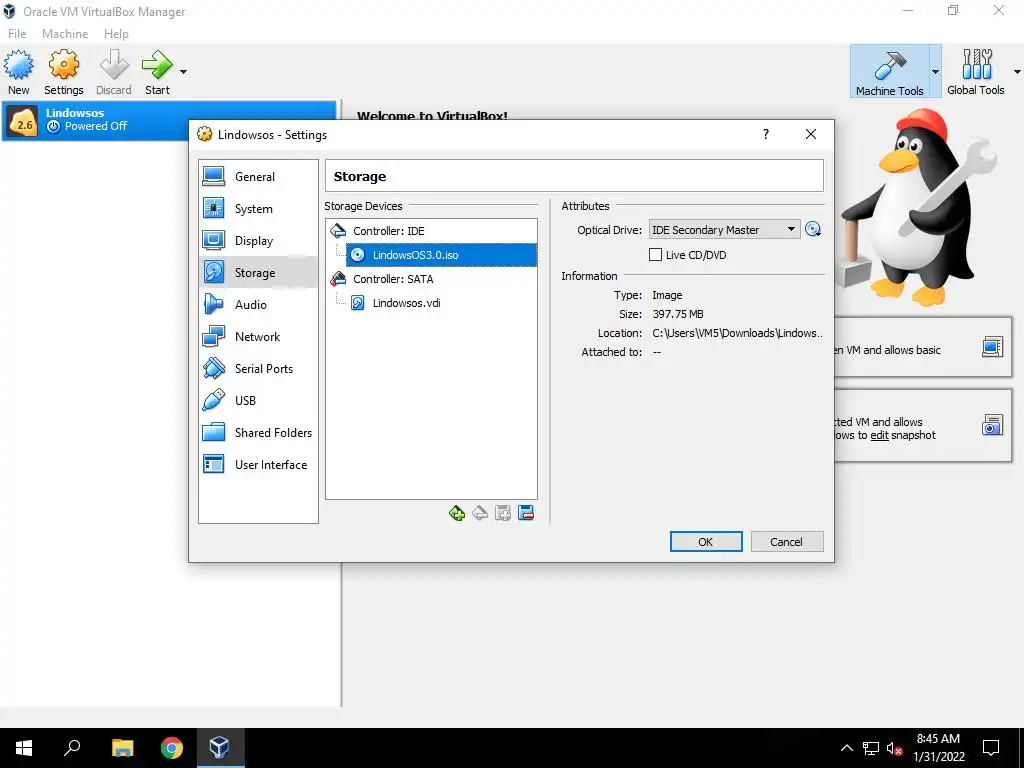Enable the Live CD/DVD checkbox

pyautogui.click(x=655, y=255)
